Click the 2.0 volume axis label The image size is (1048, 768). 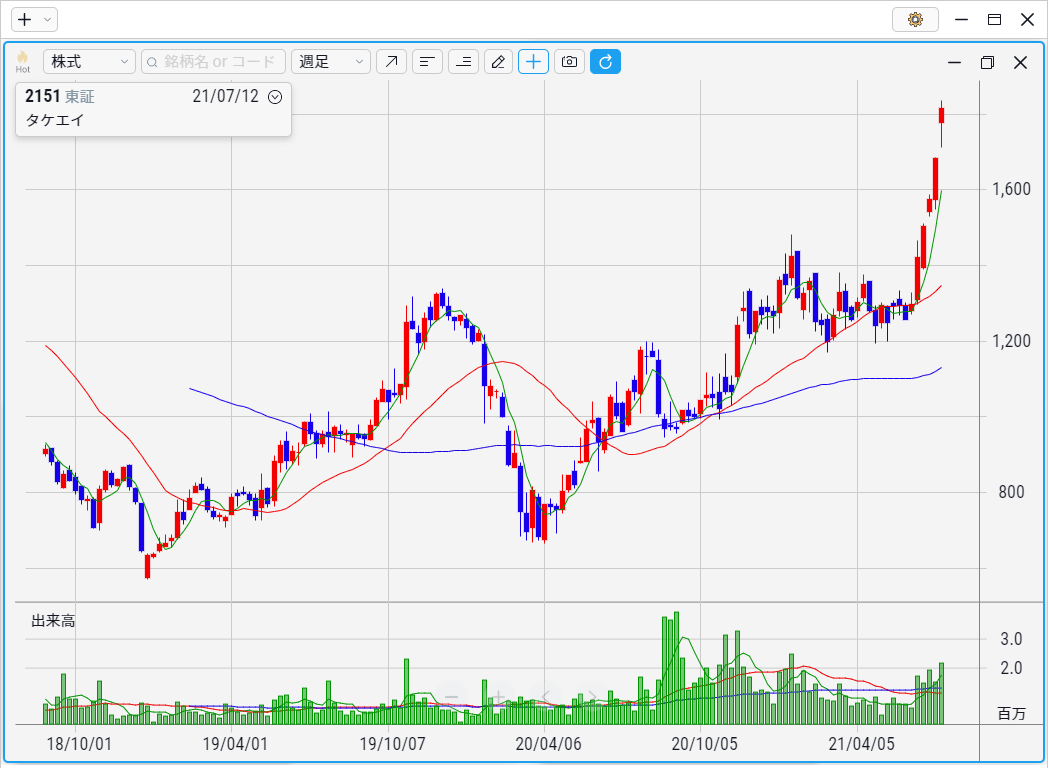click(x=1011, y=668)
